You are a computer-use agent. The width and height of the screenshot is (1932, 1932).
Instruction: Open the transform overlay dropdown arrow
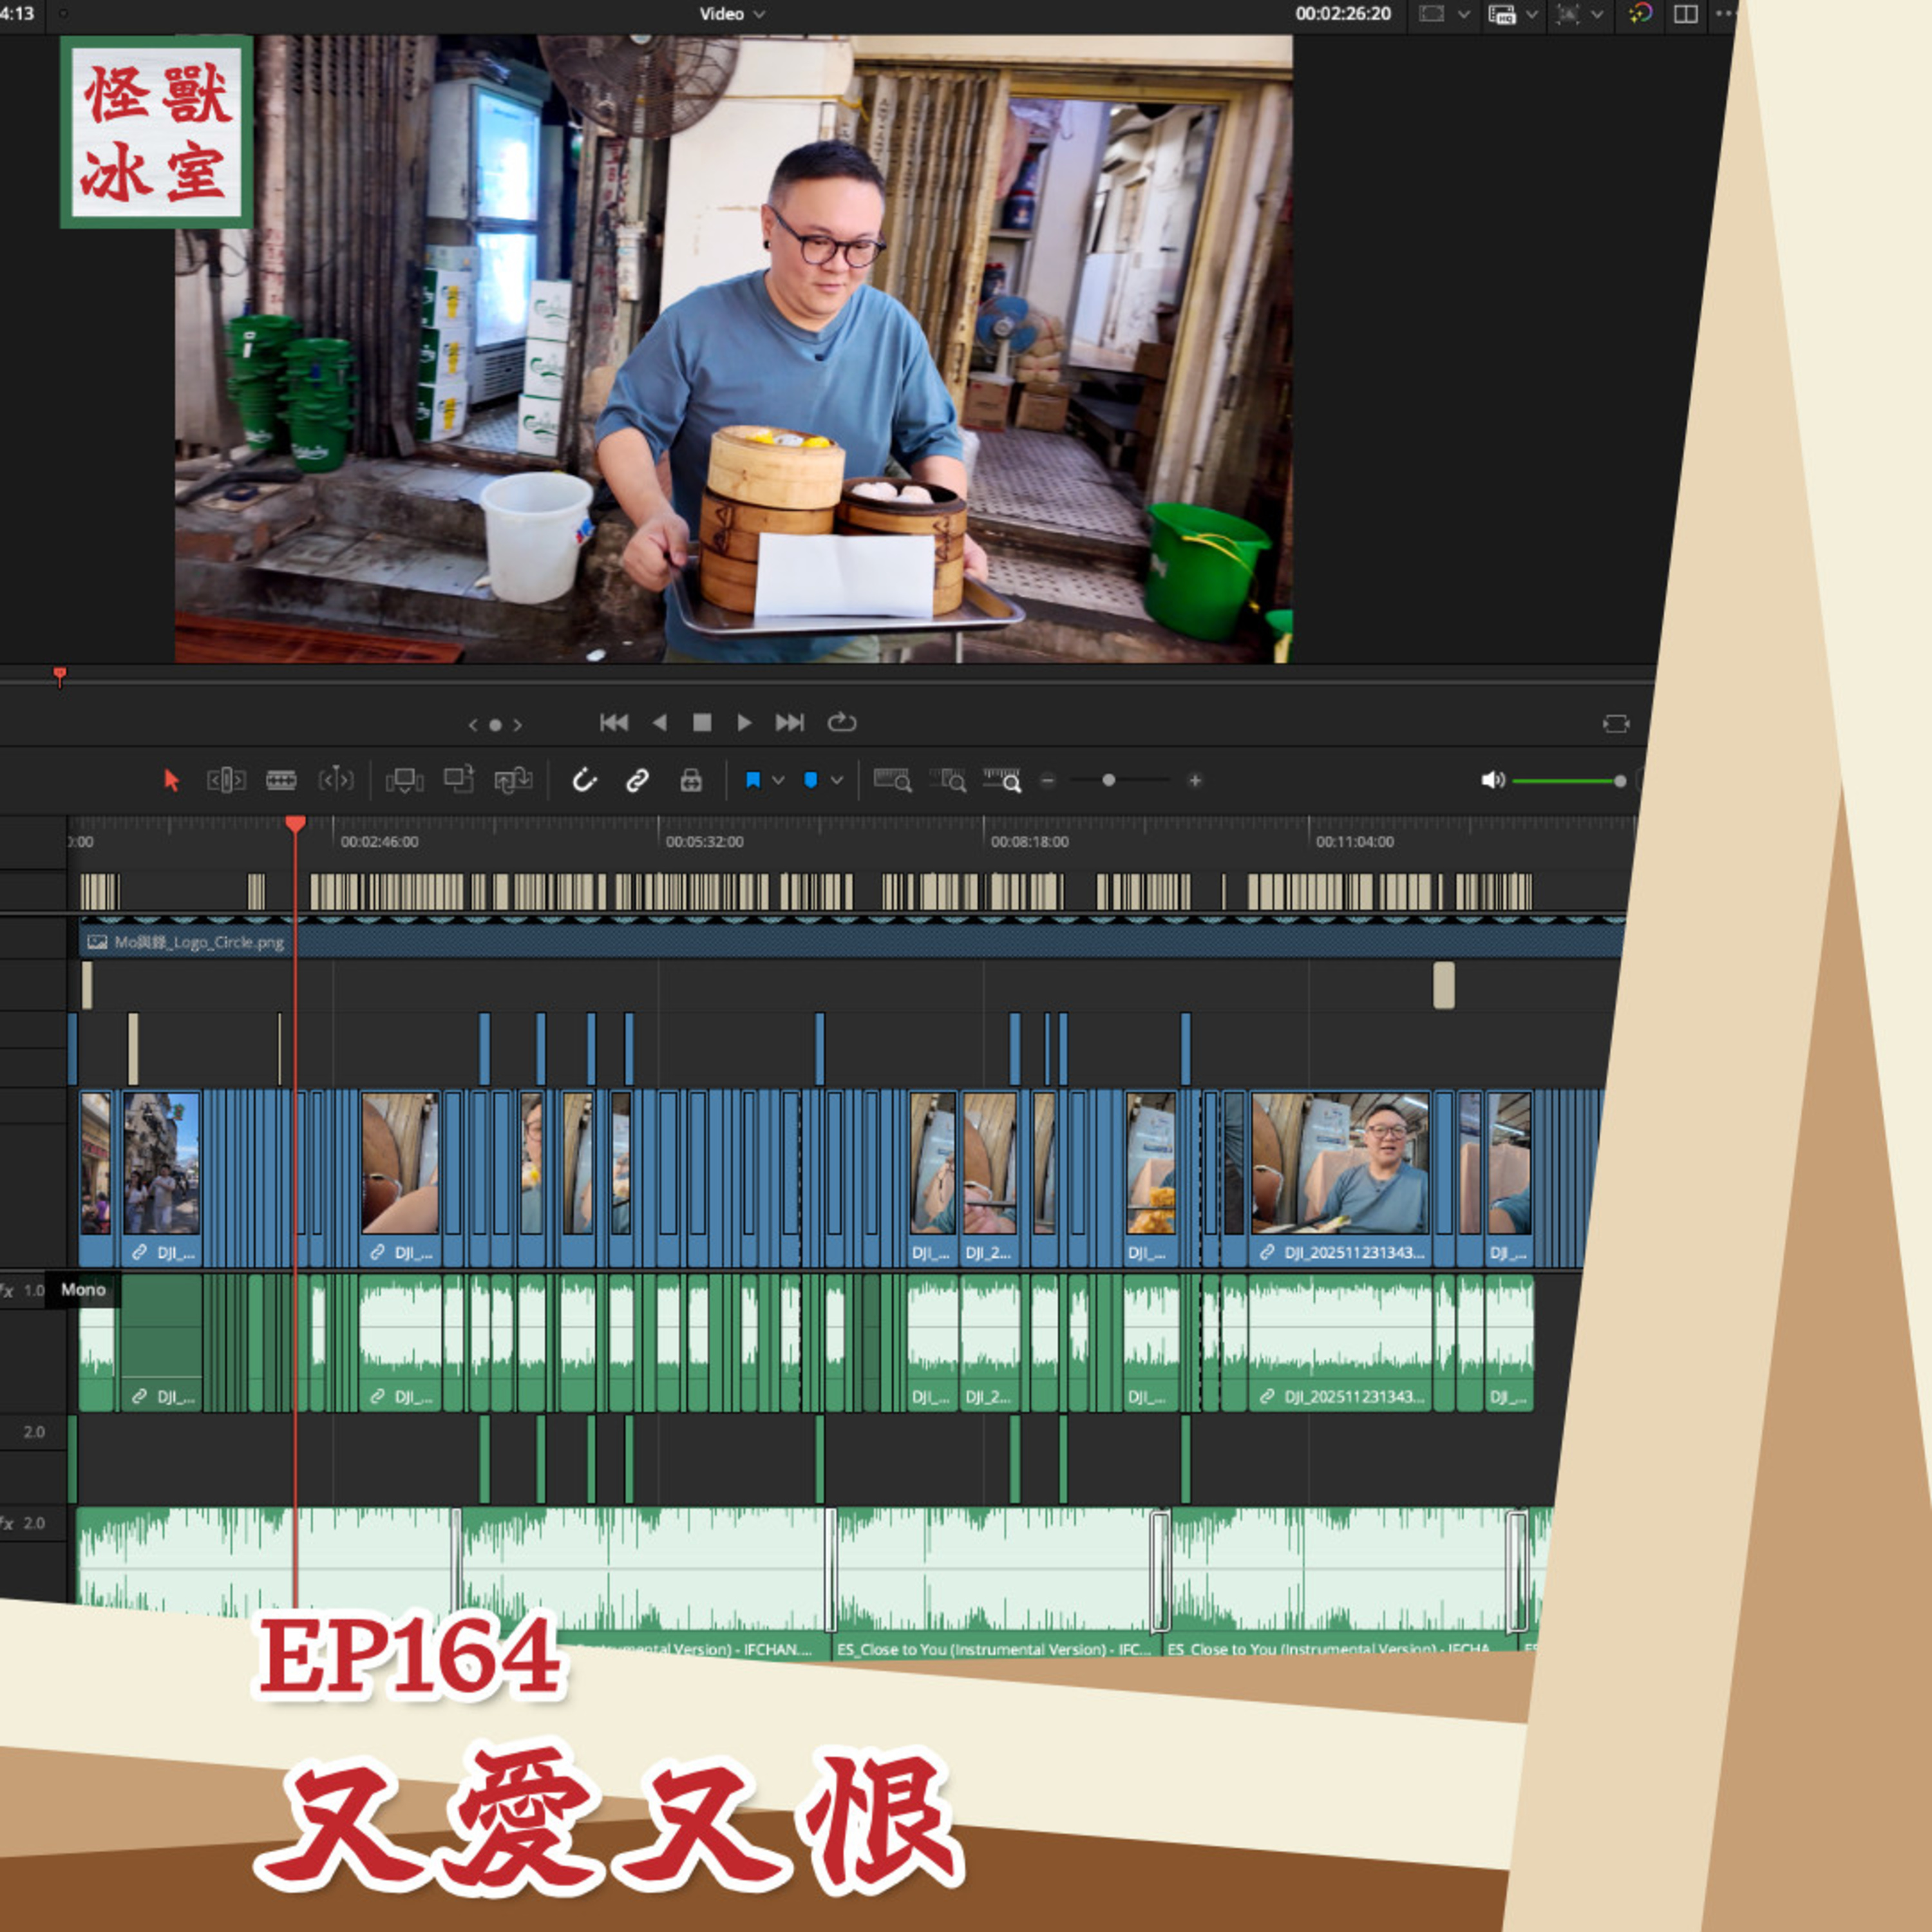tap(1596, 14)
